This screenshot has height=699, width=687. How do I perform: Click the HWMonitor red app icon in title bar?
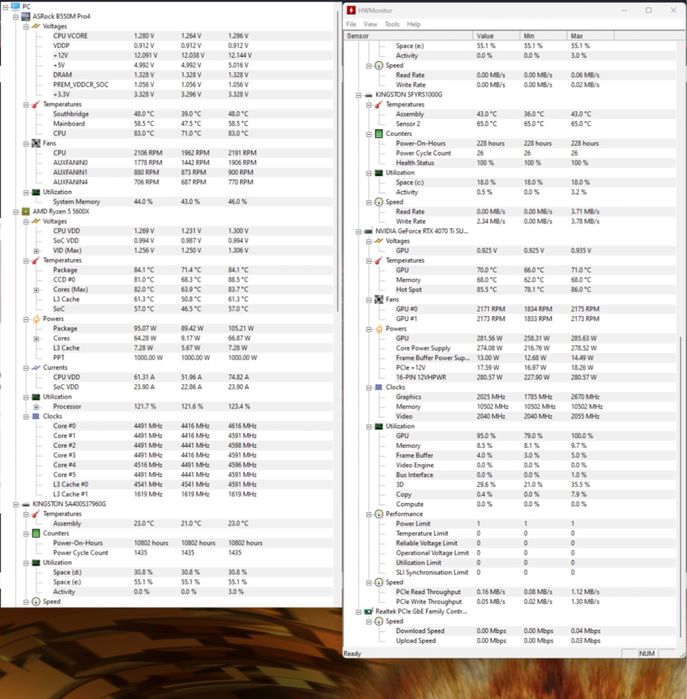pyautogui.click(x=351, y=10)
